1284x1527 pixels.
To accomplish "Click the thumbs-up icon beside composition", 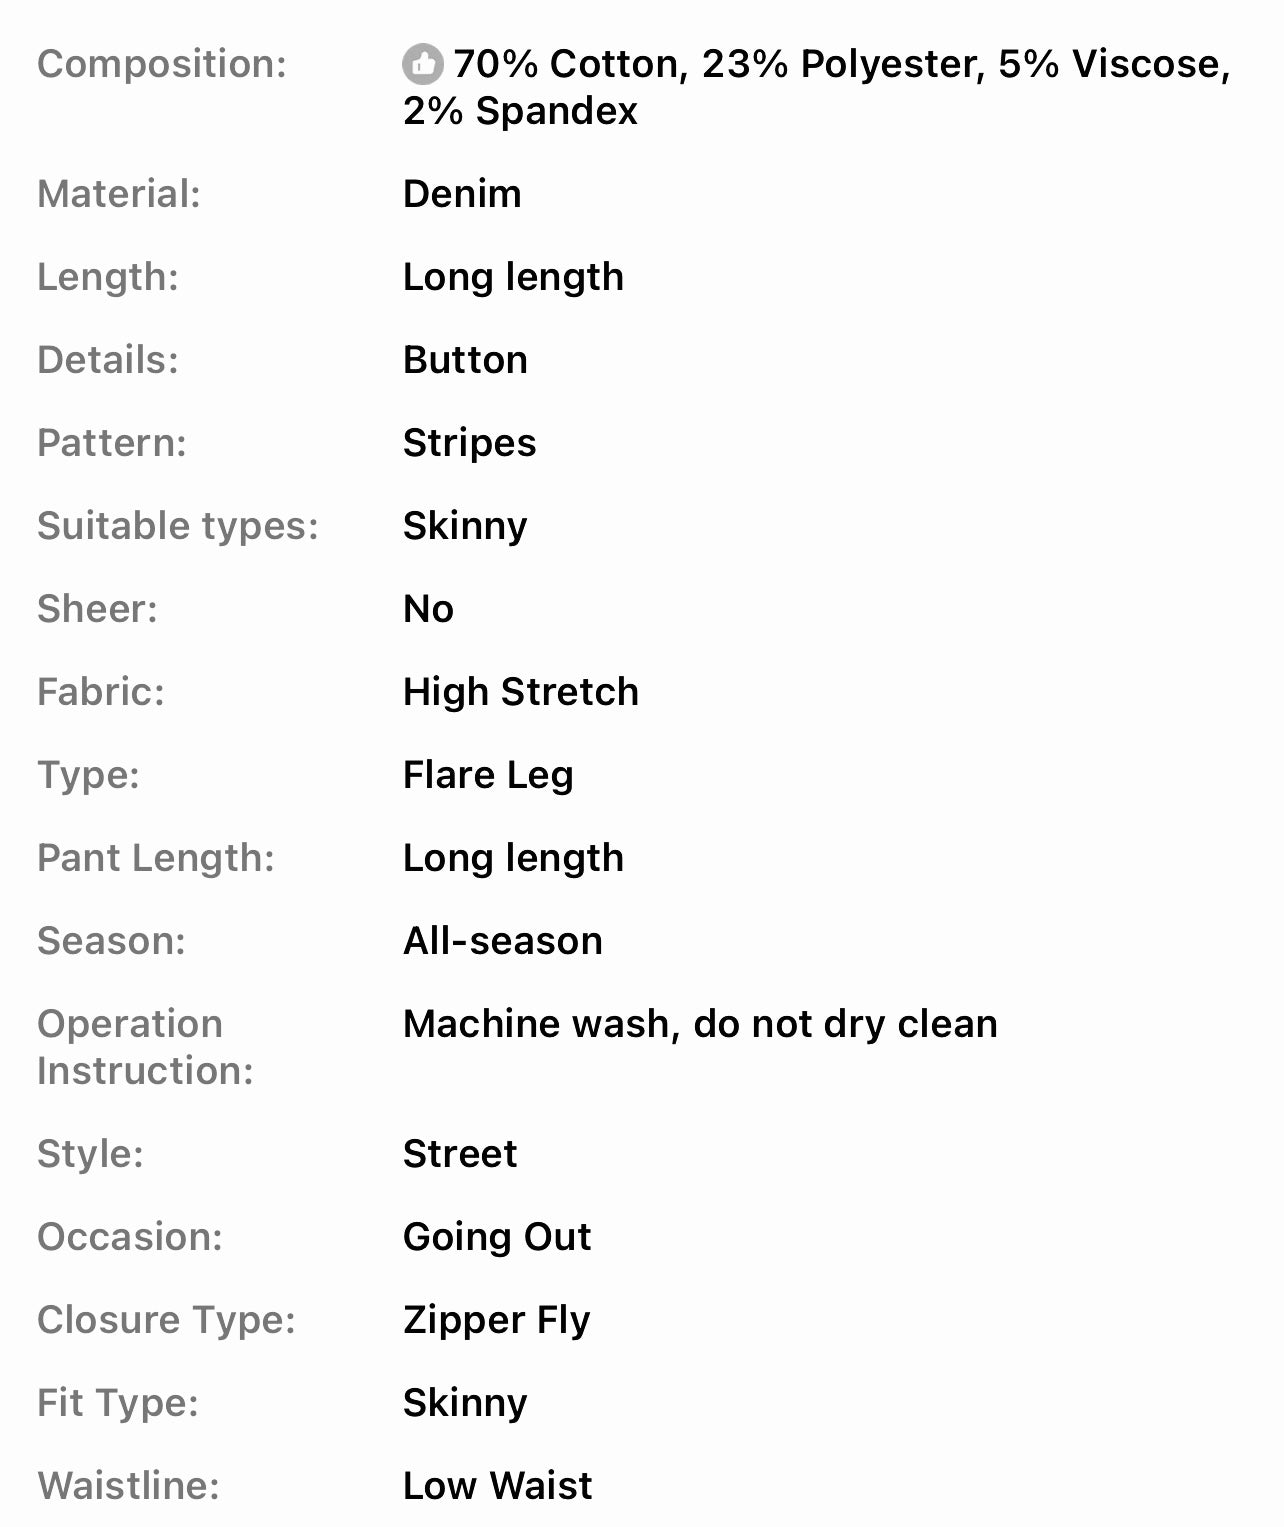I will pyautogui.click(x=423, y=64).
